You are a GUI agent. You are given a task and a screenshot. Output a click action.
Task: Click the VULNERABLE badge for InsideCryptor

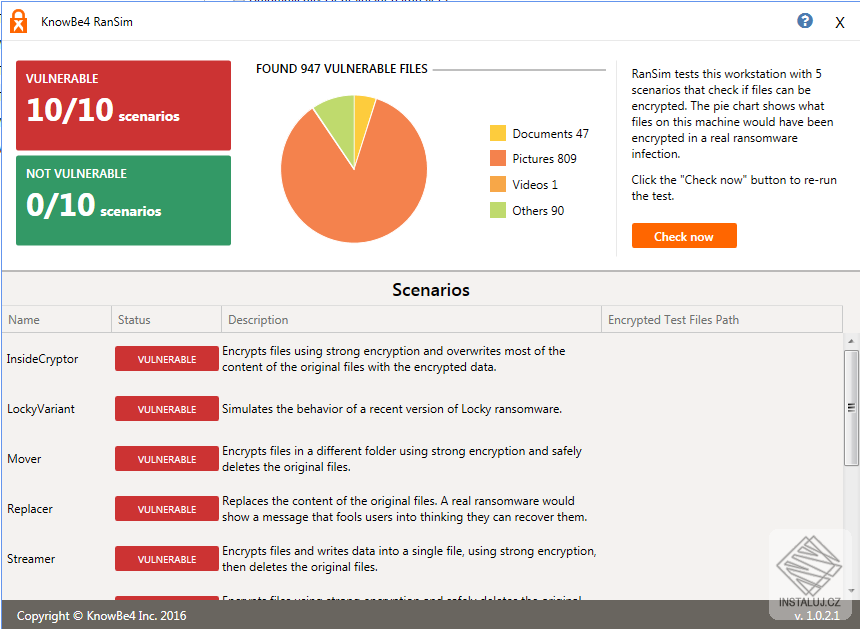point(167,359)
